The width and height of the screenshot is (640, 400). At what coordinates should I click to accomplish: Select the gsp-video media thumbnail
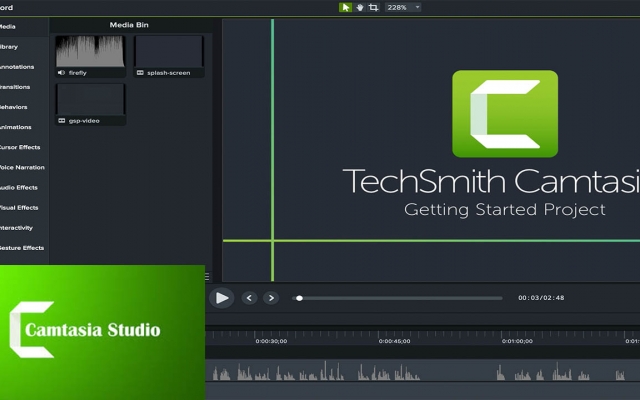coord(90,104)
